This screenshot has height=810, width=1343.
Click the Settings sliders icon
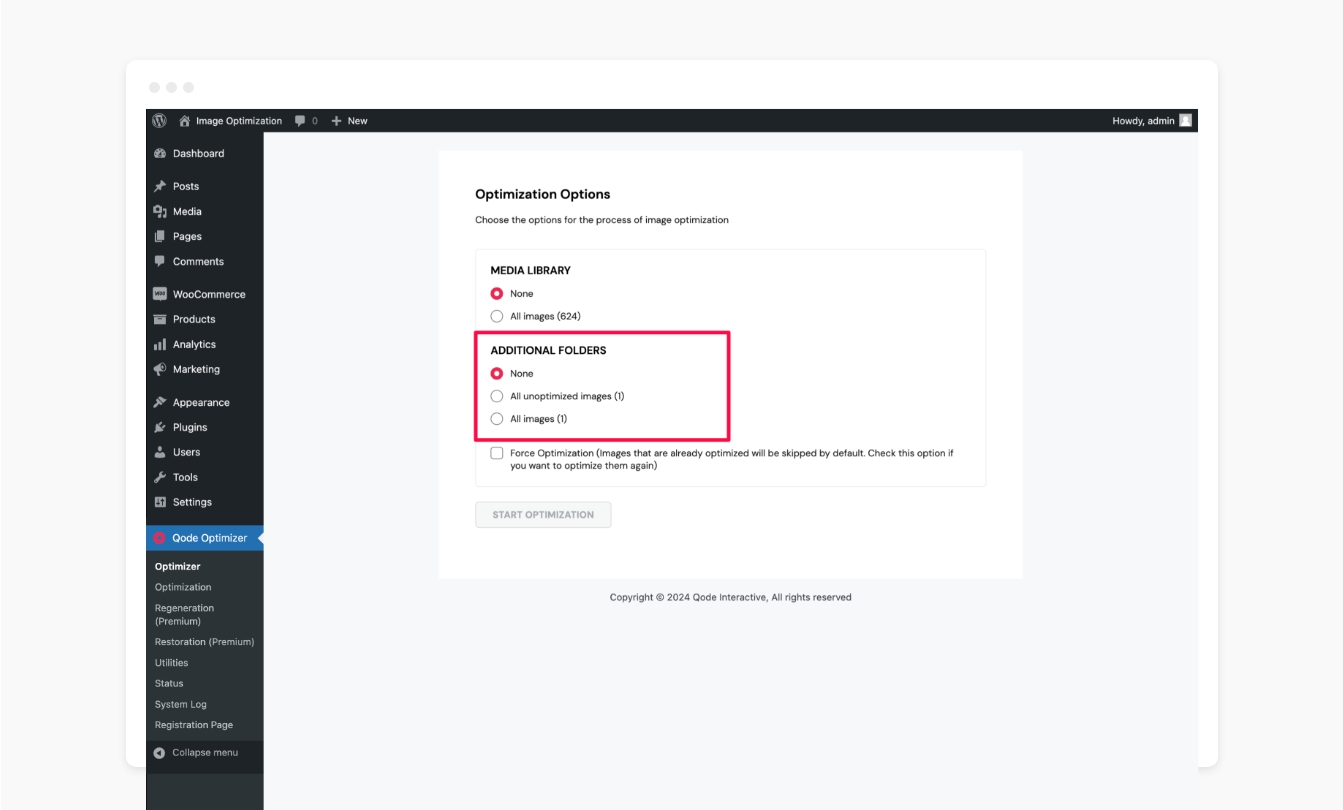click(x=159, y=502)
